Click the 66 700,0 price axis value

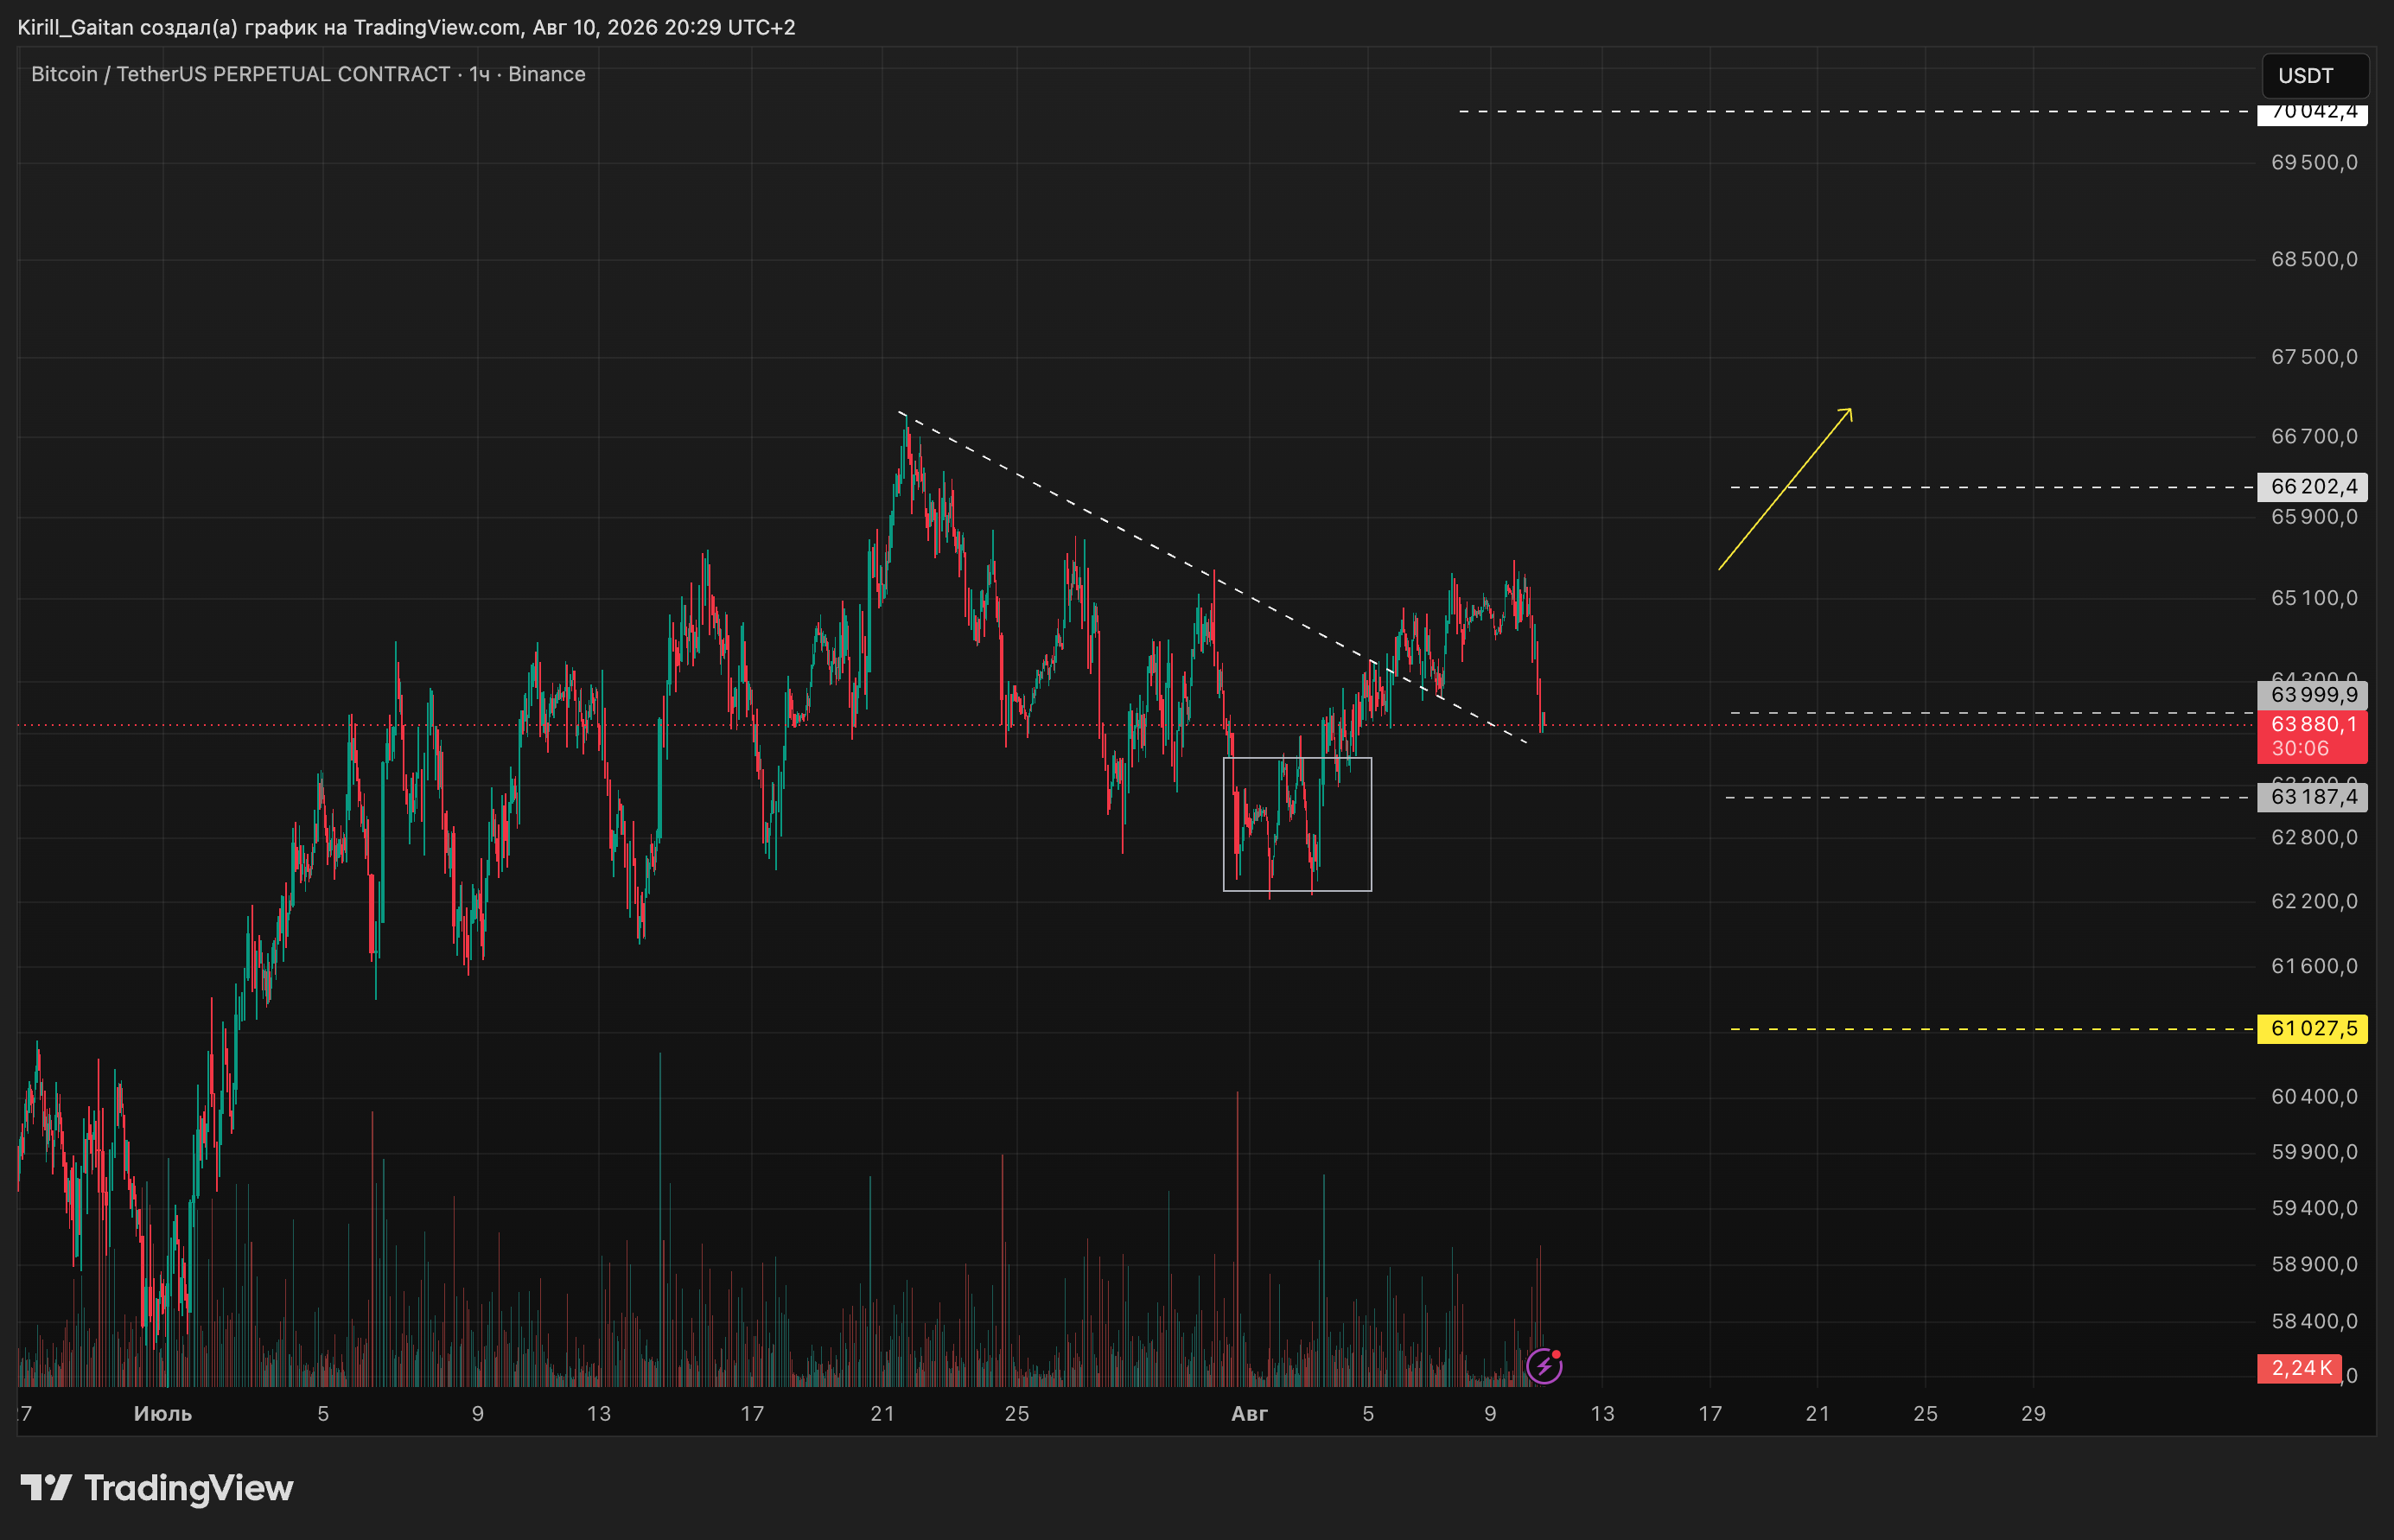[x=2314, y=436]
